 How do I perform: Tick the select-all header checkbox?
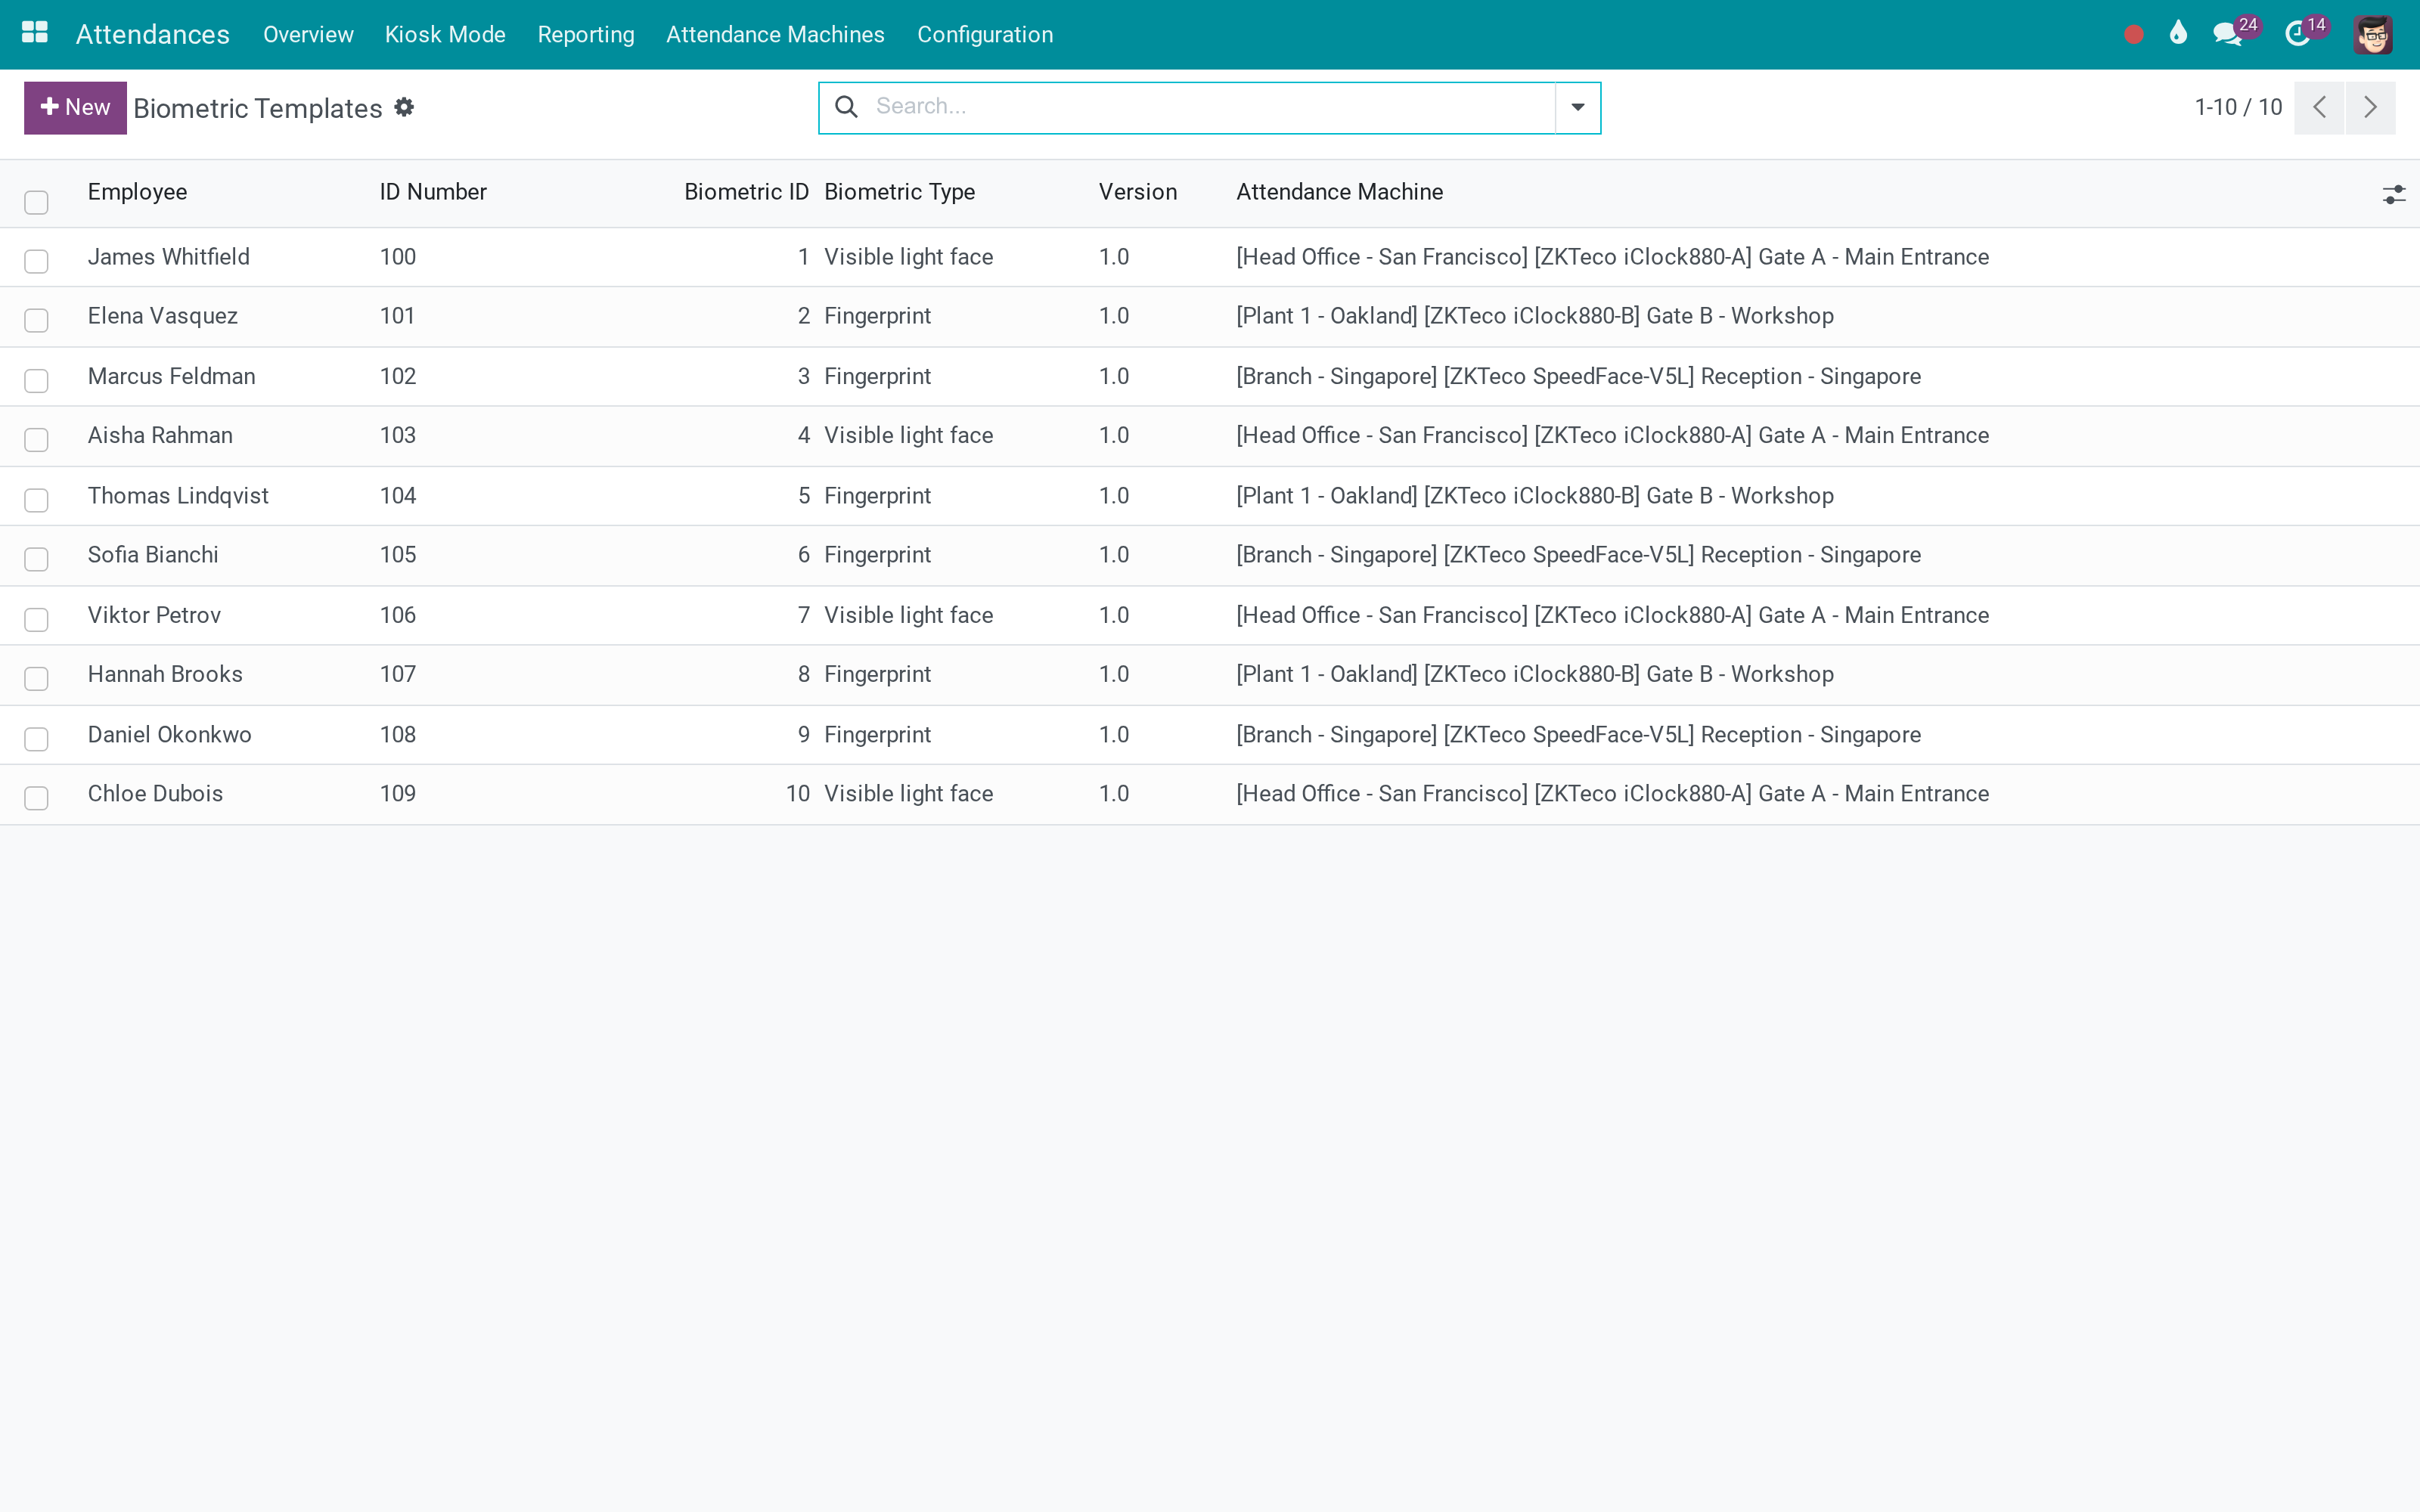37,202
